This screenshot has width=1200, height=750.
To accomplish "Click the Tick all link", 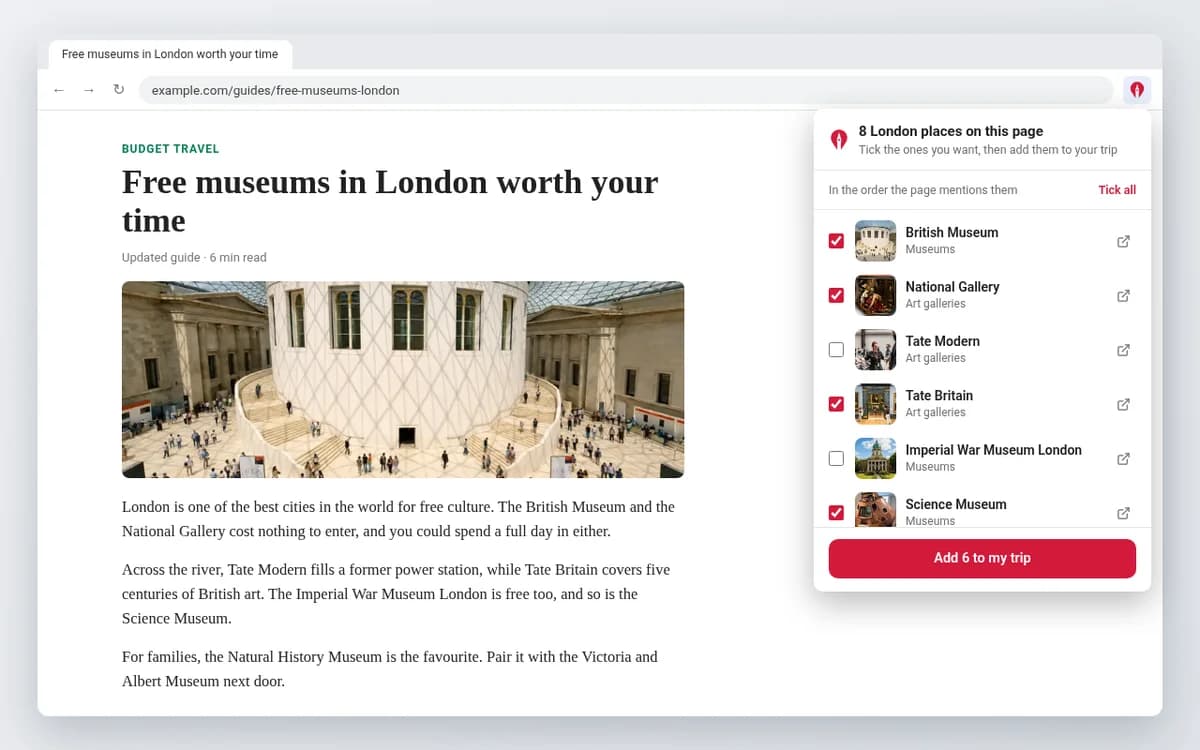I will click(1117, 190).
